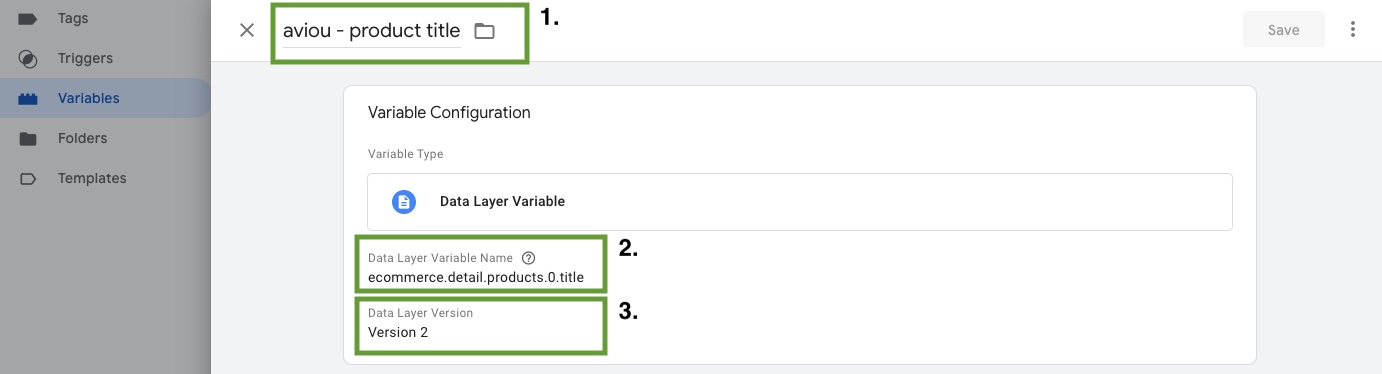Click the Tags label icon in sidebar
Screen dimensions: 1382x374
point(28,19)
